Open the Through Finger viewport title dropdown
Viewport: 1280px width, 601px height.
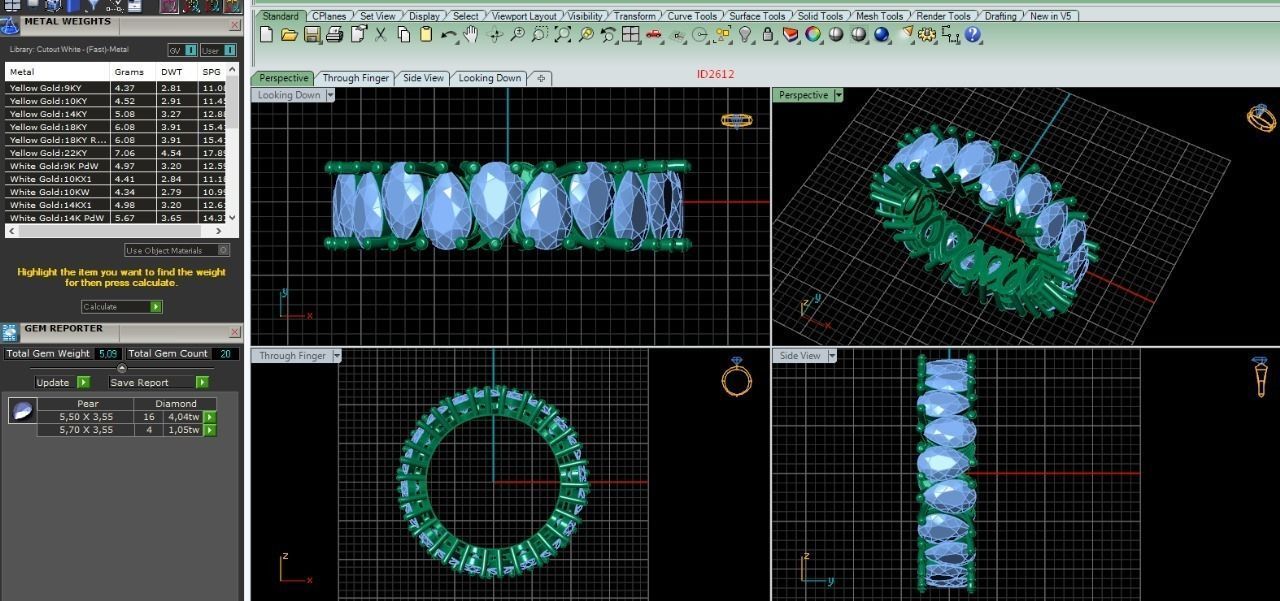[337, 355]
